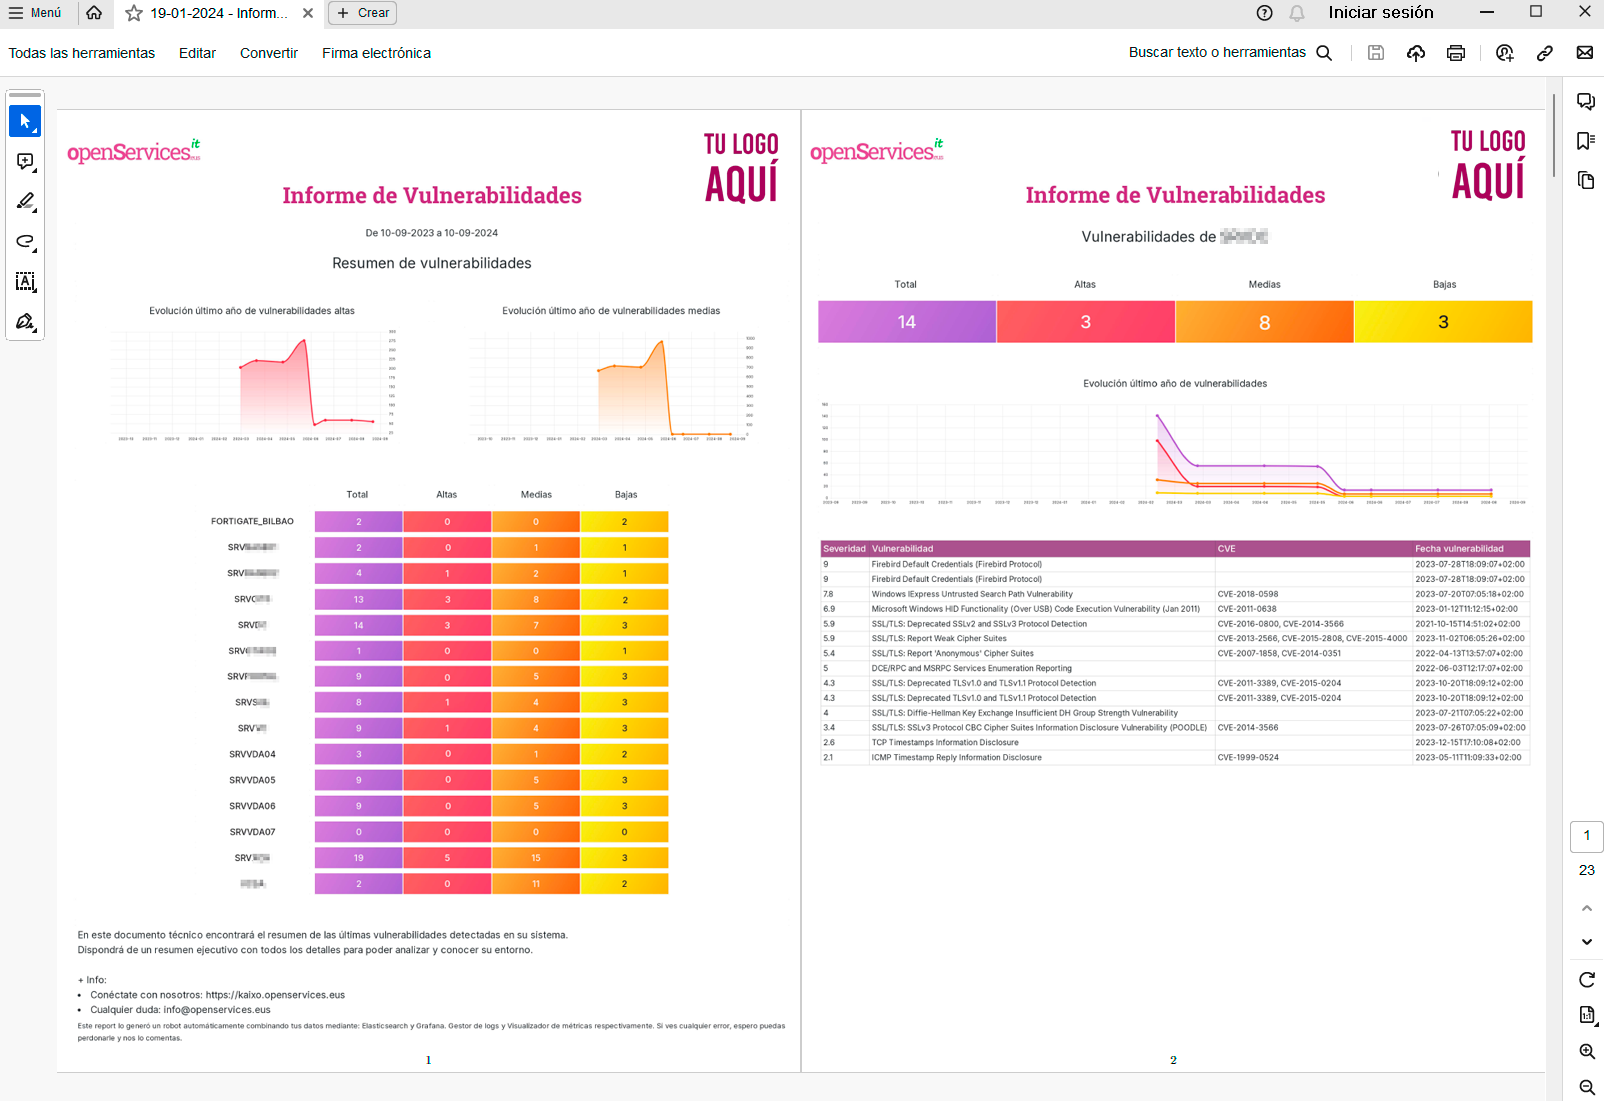The width and height of the screenshot is (1604, 1101).
Task: Click the vertical document scrollbar
Action: coord(1554,135)
